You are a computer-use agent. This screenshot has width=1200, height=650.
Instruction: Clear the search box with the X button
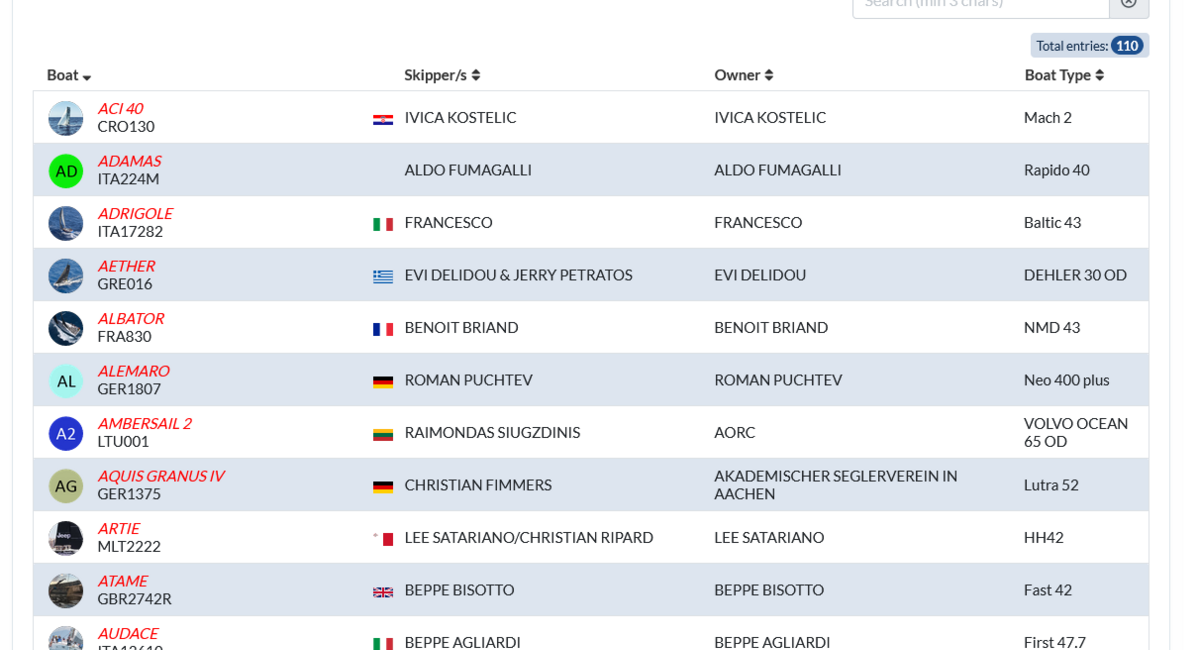tap(1129, 3)
